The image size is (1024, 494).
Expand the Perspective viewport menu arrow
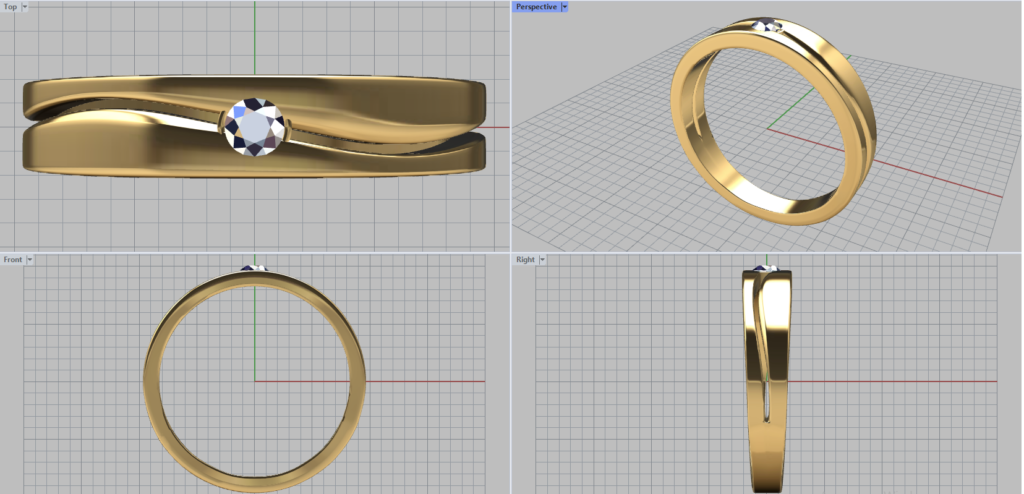tap(565, 7)
